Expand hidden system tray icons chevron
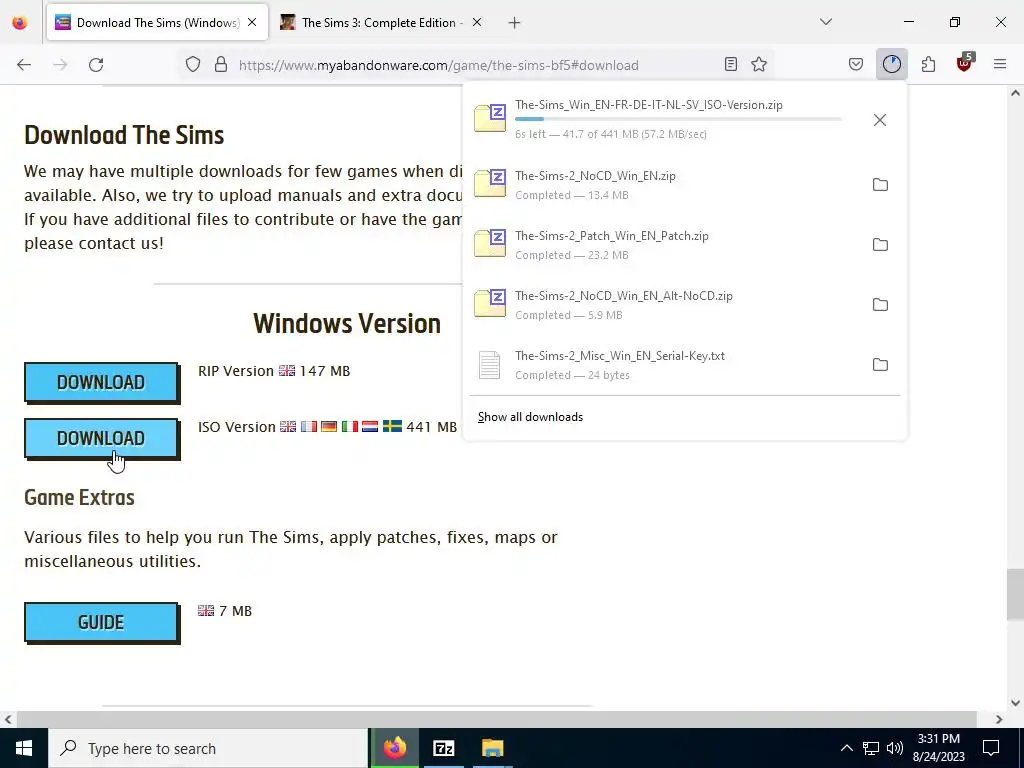This screenshot has width=1024, height=768. [846, 748]
